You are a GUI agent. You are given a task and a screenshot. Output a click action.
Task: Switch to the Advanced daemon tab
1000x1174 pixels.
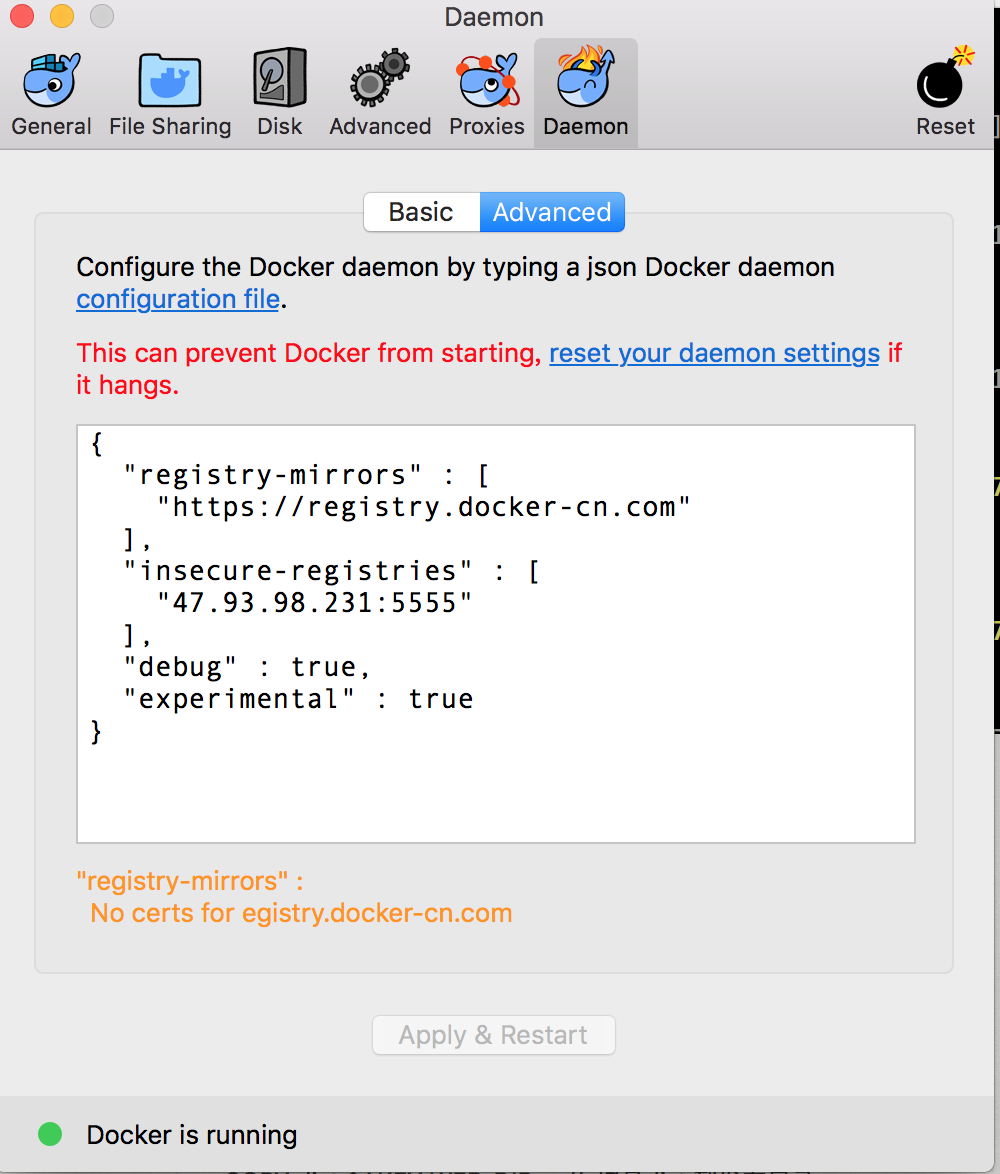pyautogui.click(x=552, y=212)
